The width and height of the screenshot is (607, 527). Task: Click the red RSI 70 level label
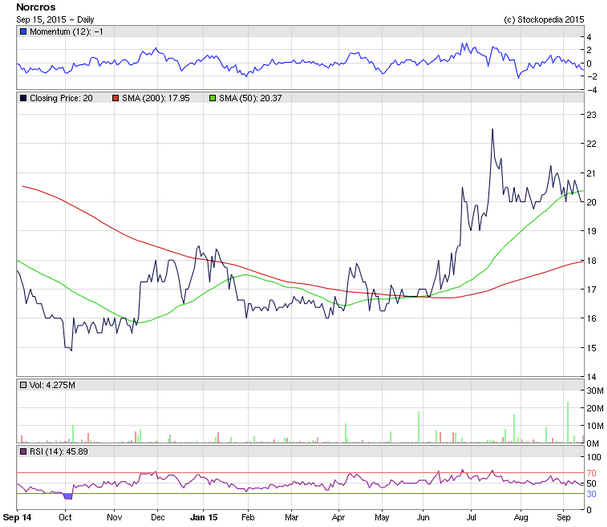click(x=592, y=473)
